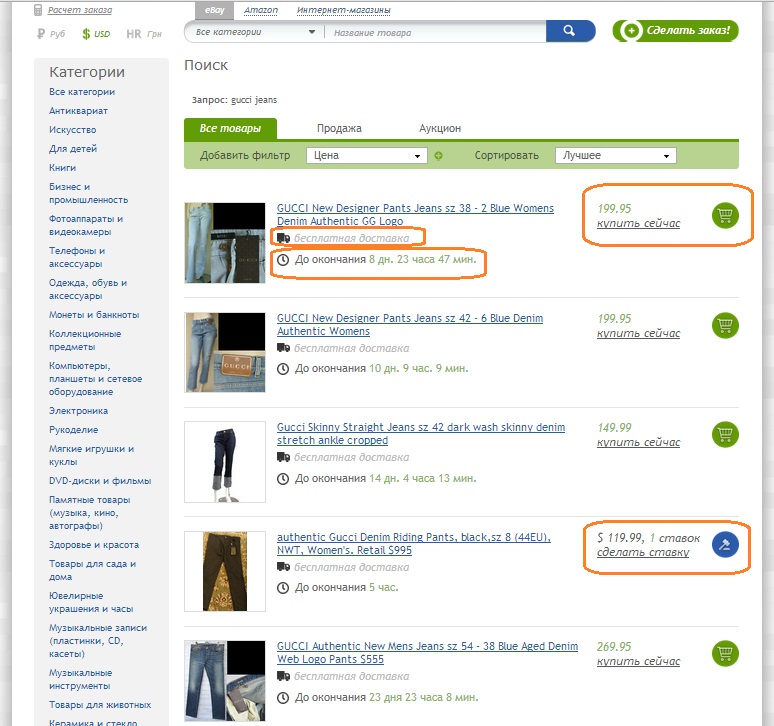Click the blue bid gavel icon
The width and height of the screenshot is (774, 726).
[x=724, y=544]
